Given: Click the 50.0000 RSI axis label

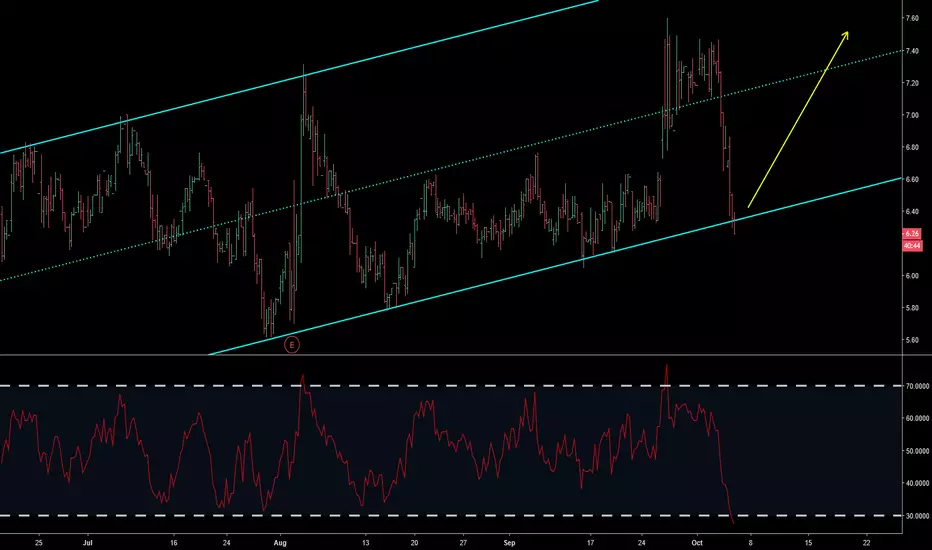Looking at the screenshot, I should 917,451.
